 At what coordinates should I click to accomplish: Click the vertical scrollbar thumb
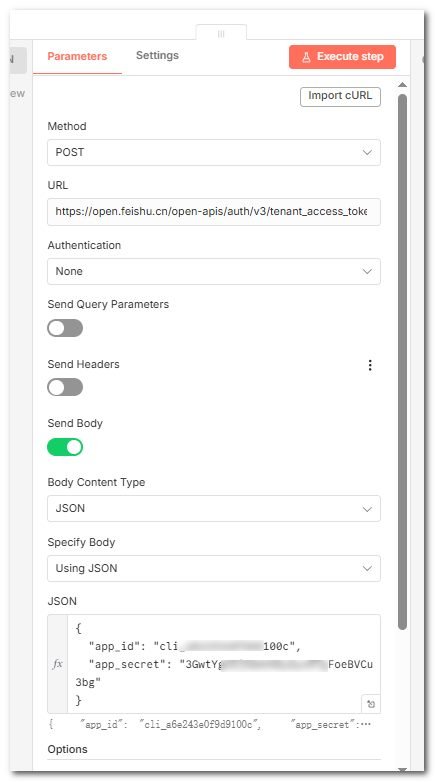click(403, 362)
